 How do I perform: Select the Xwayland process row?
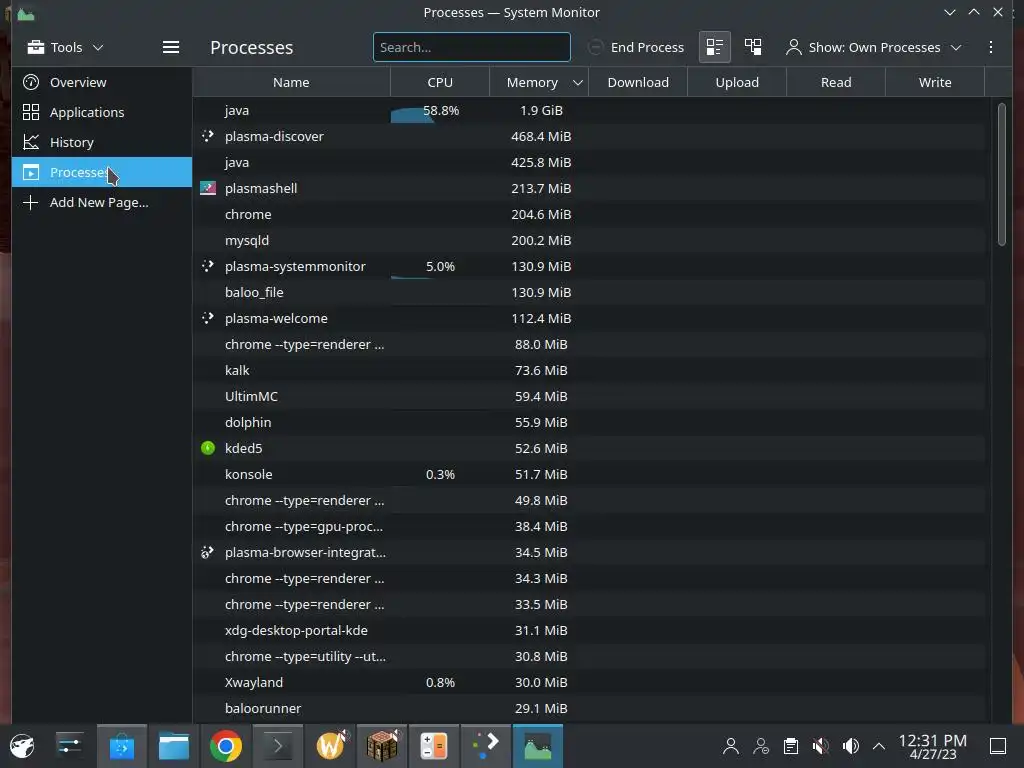coord(589,682)
